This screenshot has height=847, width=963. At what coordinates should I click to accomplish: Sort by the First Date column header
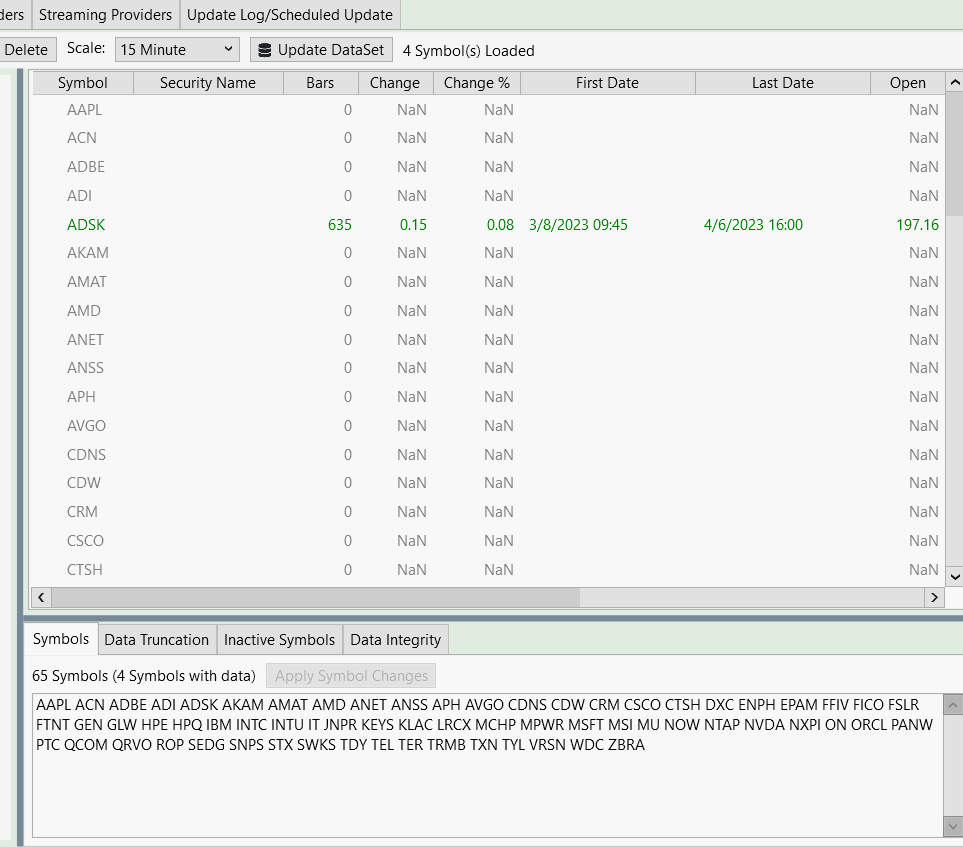point(607,83)
